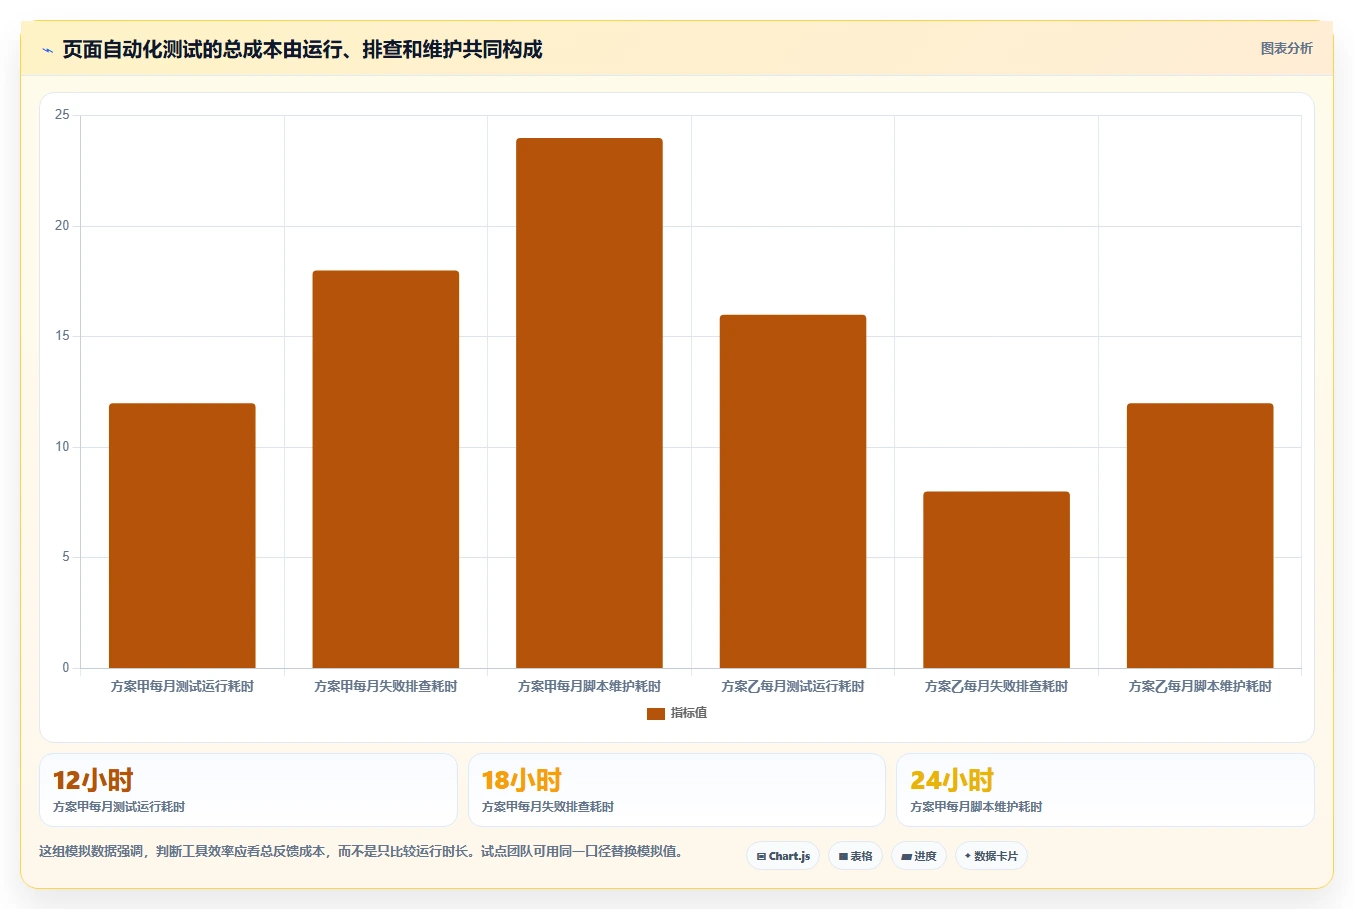The height and width of the screenshot is (909, 1354).
Task: Click the 指标值 legend label
Action: click(x=689, y=713)
